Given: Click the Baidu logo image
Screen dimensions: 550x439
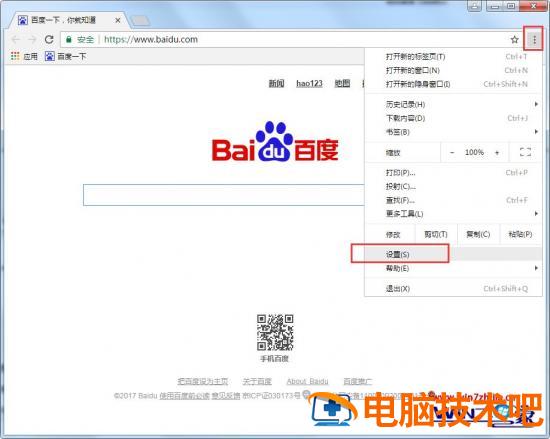Looking at the screenshot, I should pos(275,142).
